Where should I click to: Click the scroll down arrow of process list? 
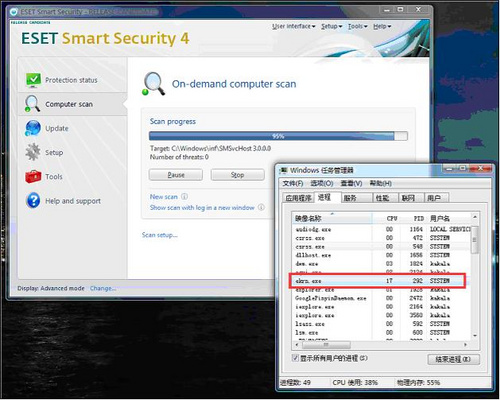pyautogui.click(x=475, y=336)
